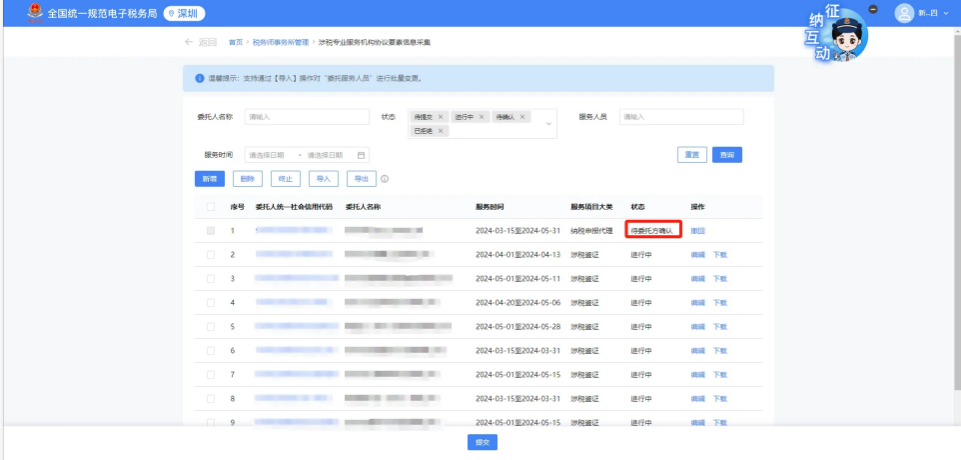Minimize the 征纳互动 floating widget
Image resolution: width=961 pixels, height=460 pixels.
pyautogui.click(x=873, y=9)
